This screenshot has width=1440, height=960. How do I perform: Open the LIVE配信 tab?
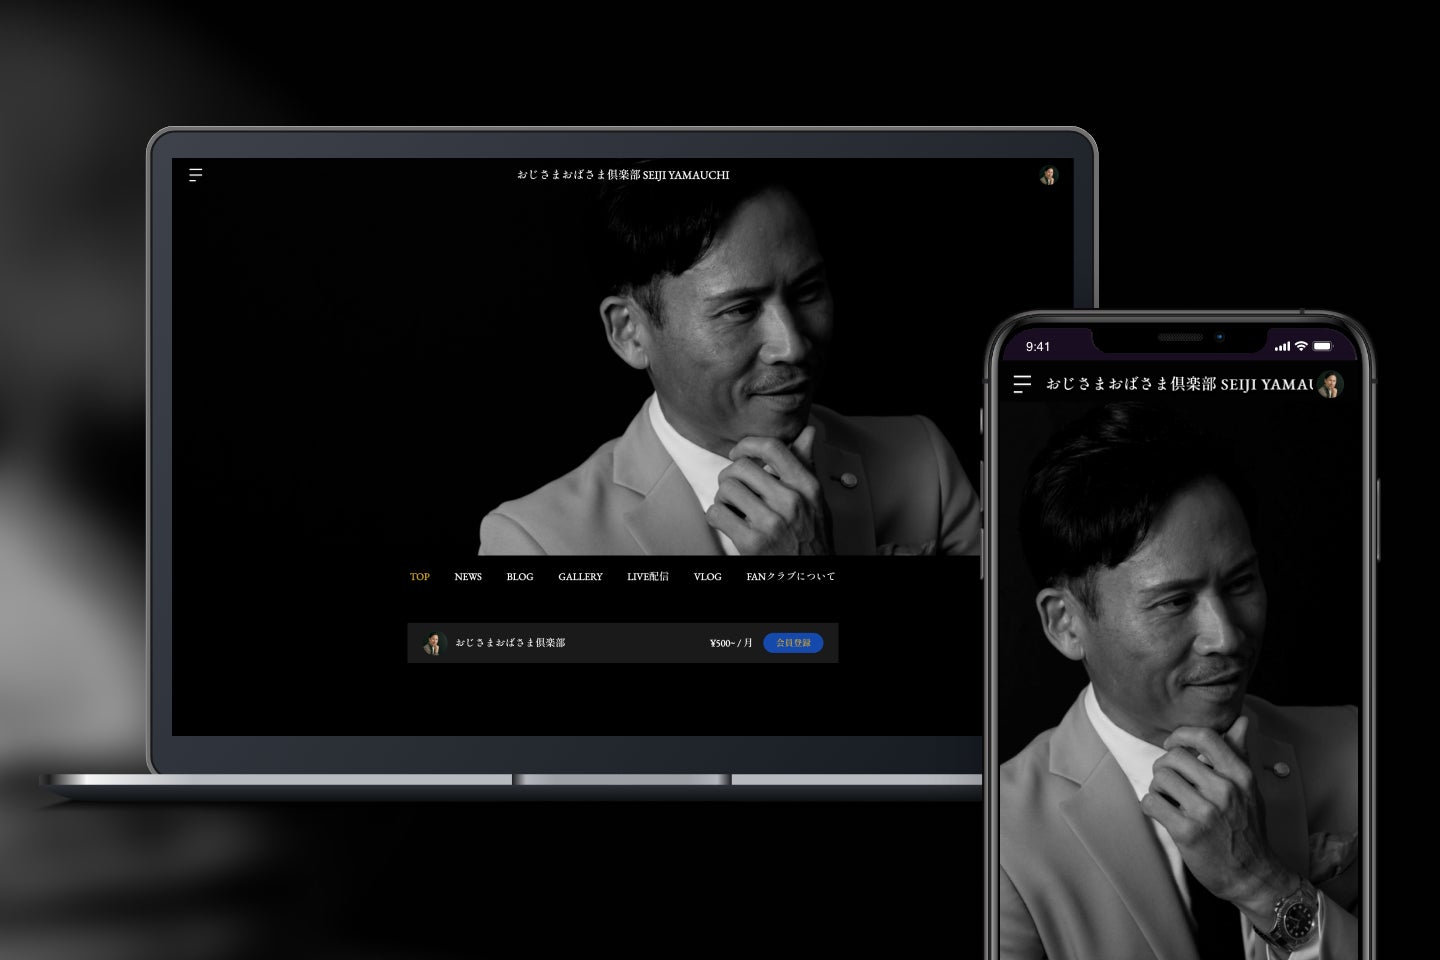648,577
